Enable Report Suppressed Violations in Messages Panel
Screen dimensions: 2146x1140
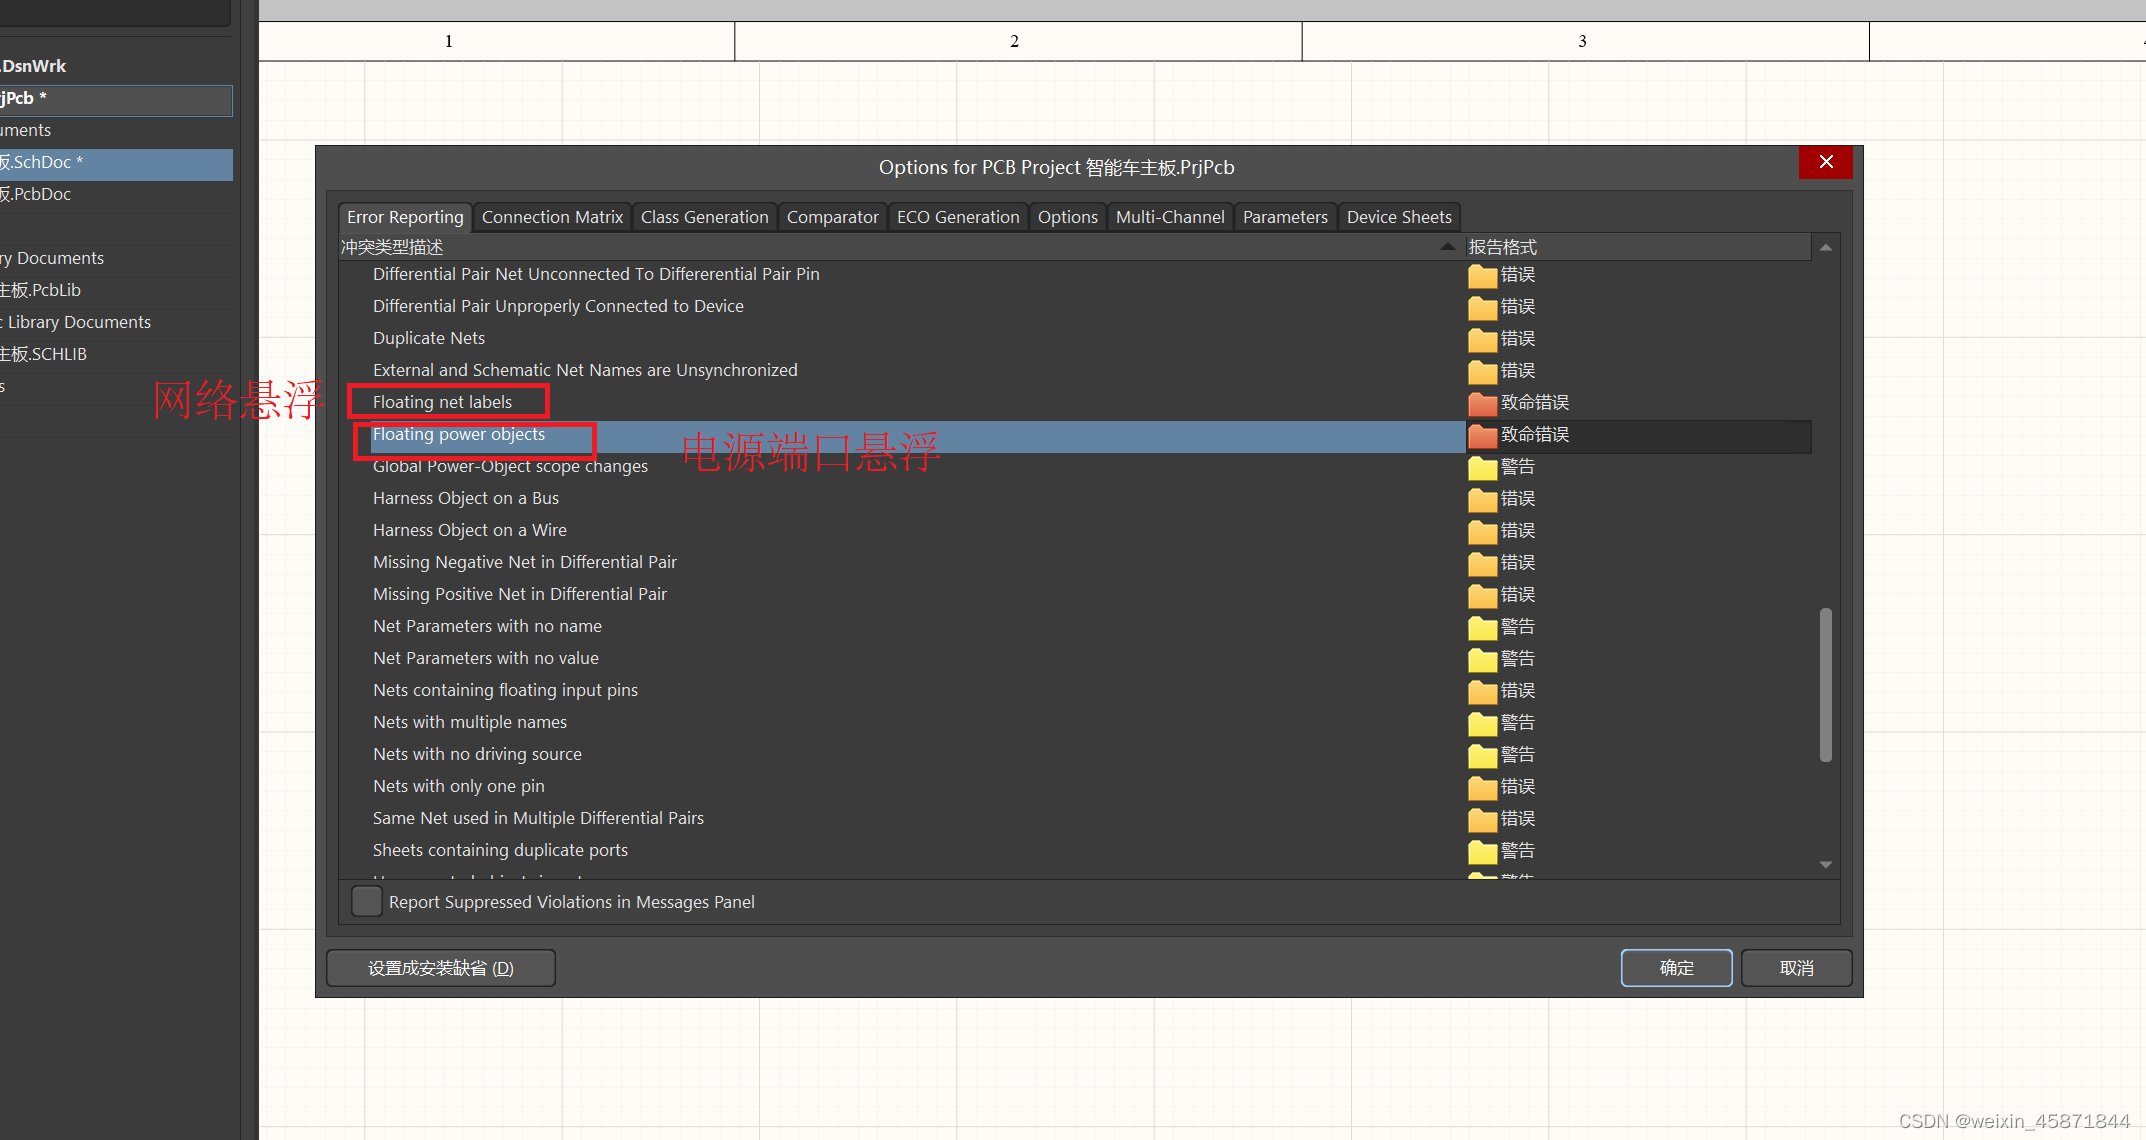point(367,901)
